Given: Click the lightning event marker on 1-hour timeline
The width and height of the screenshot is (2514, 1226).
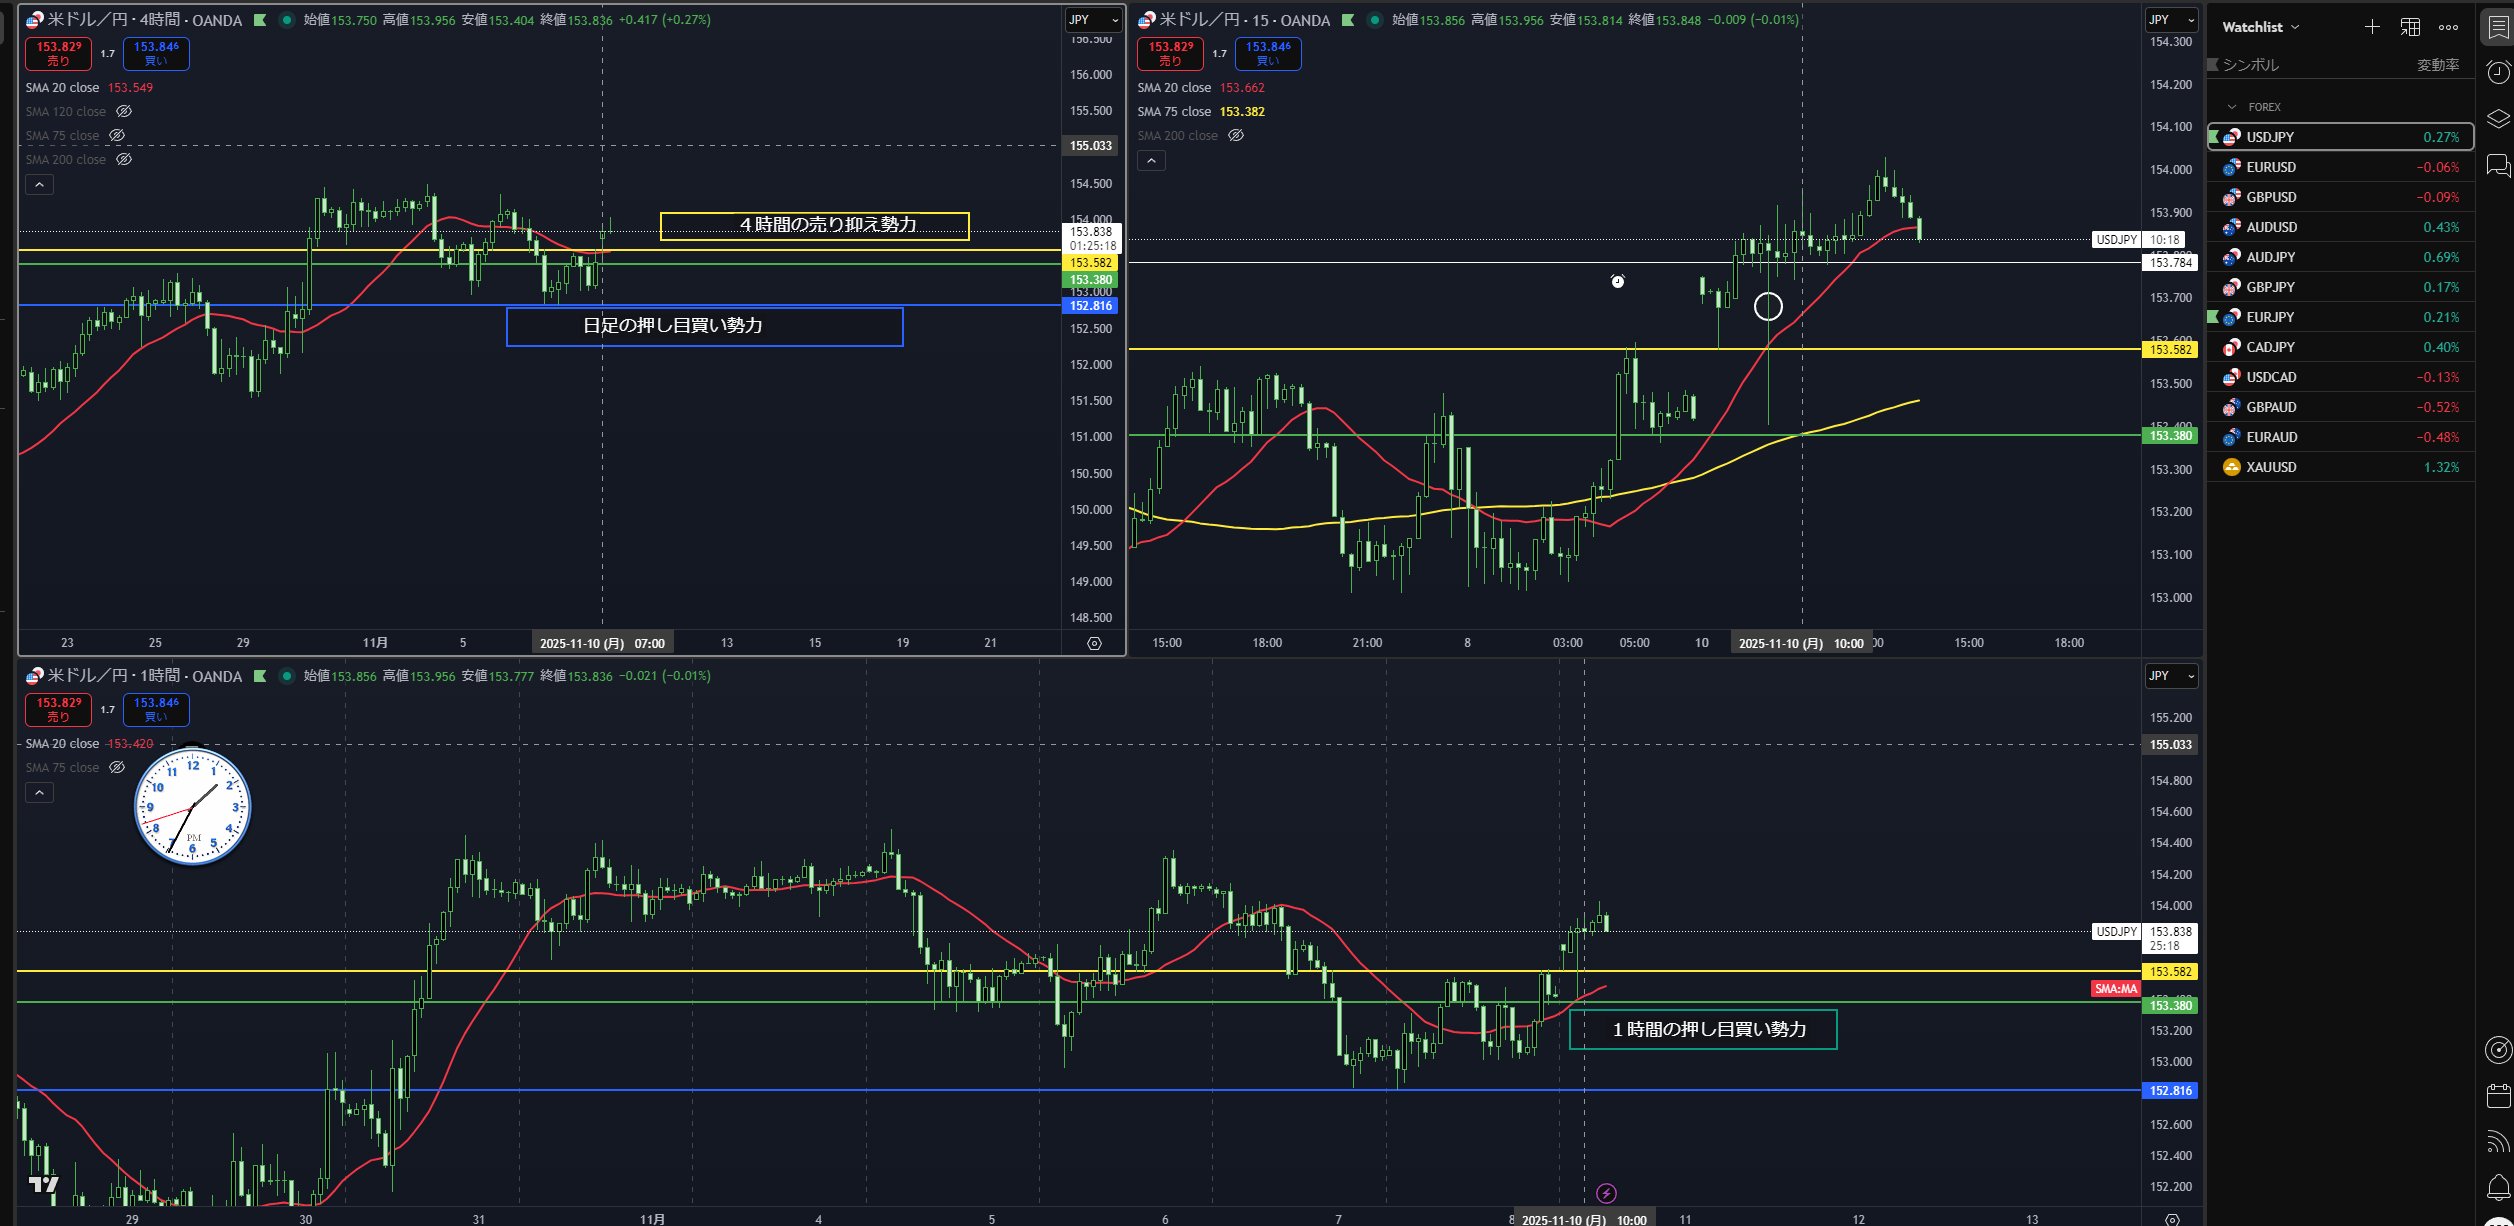Looking at the screenshot, I should coord(1606,1193).
